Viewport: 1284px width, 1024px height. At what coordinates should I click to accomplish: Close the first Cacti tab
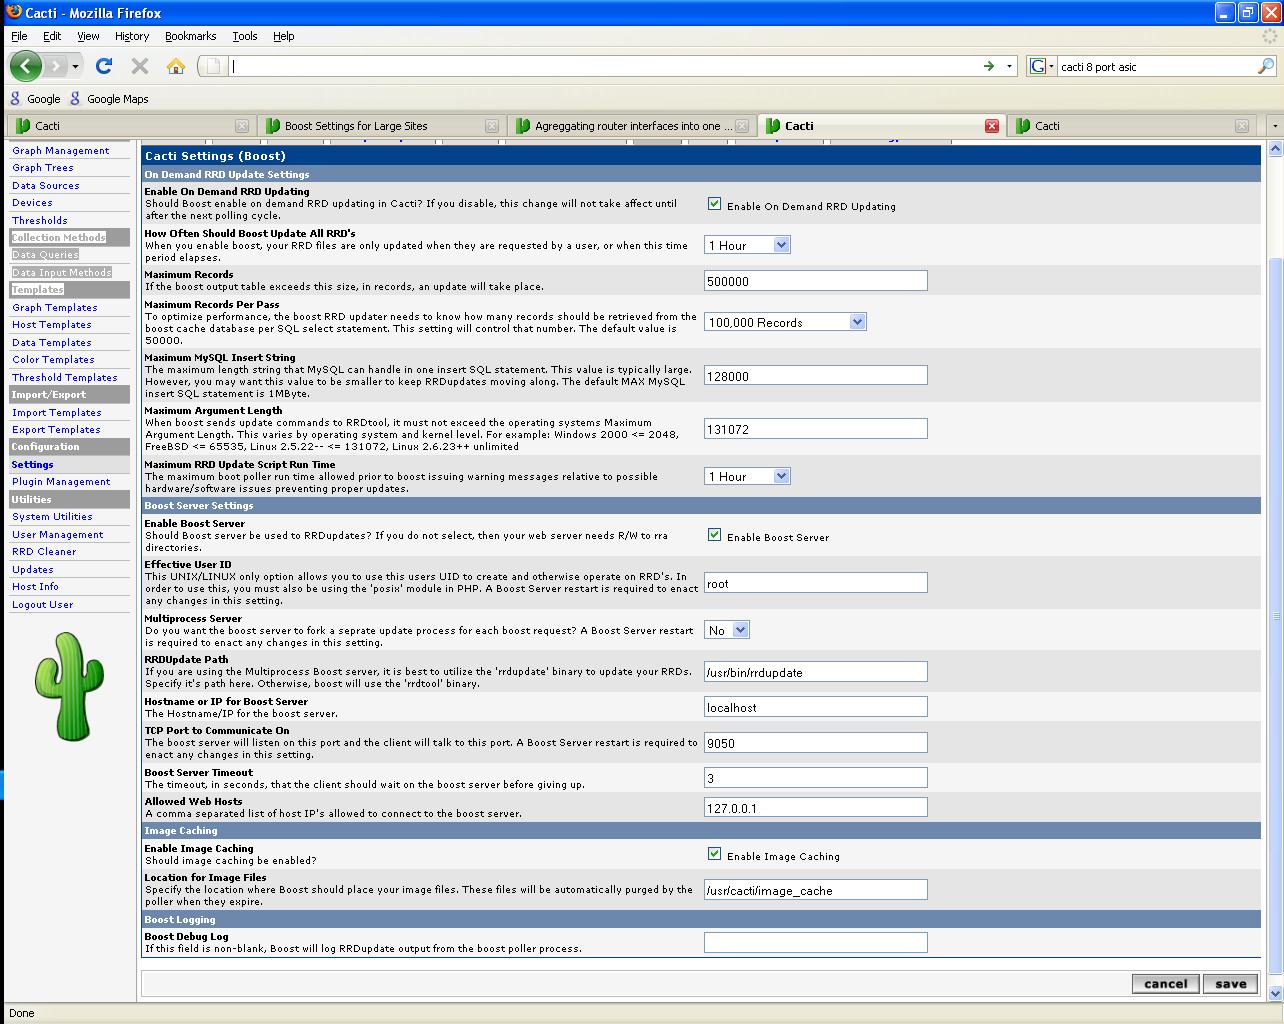(x=242, y=126)
